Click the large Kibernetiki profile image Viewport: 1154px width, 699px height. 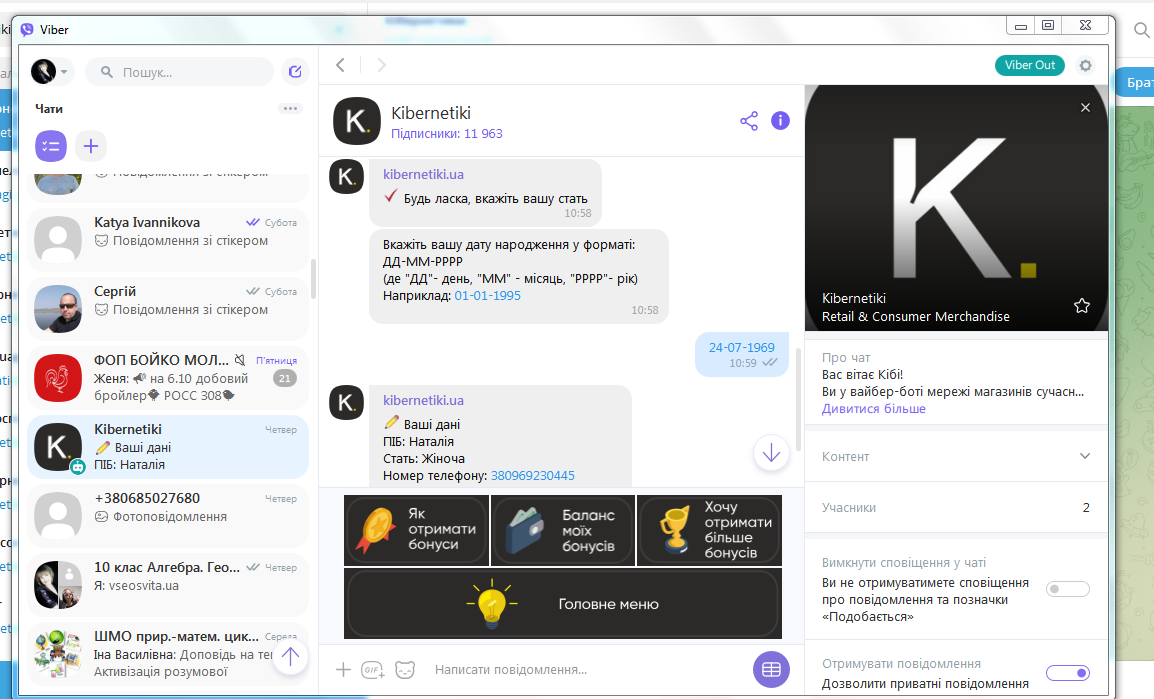pyautogui.click(x=956, y=208)
